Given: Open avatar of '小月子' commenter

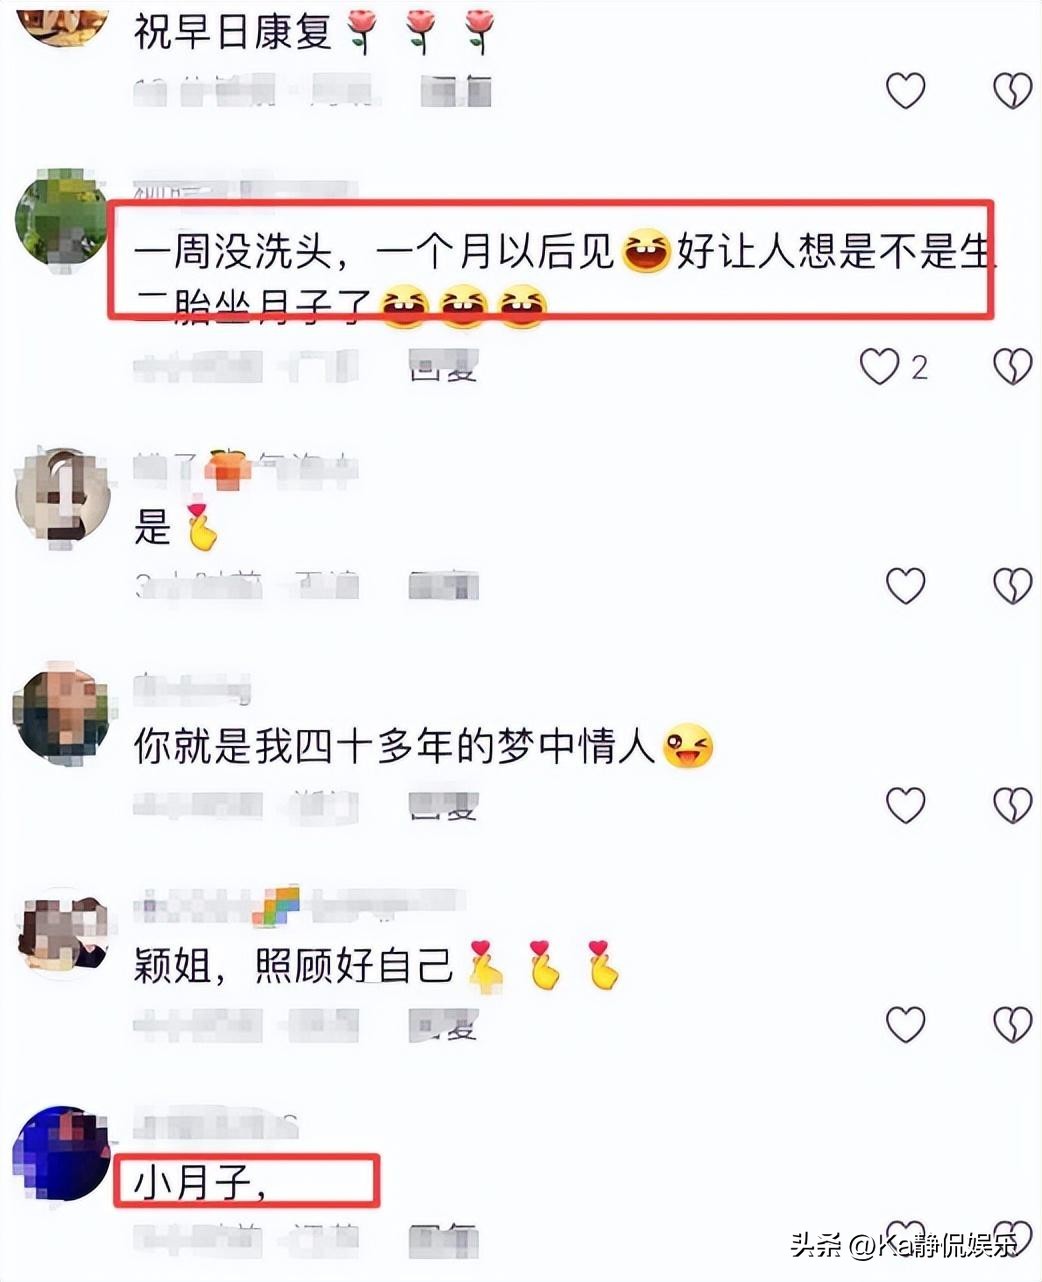Looking at the screenshot, I should tap(62, 1154).
